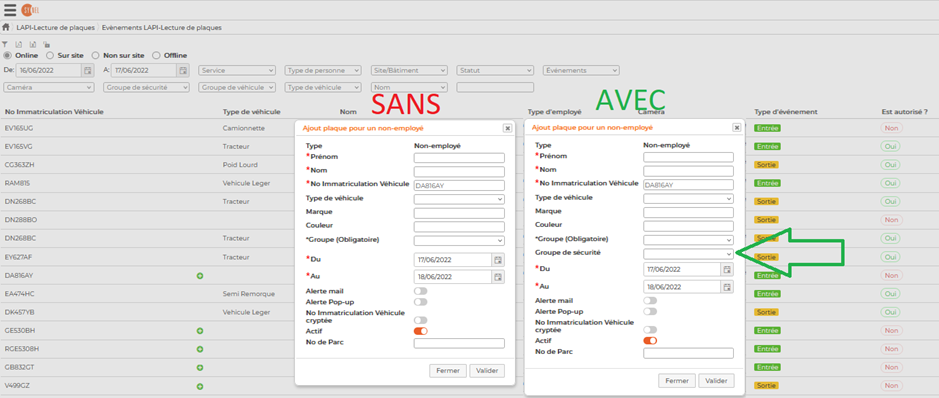Expand Groupe de sécurité dropdown in AVEC dialog
This screenshot has height=398, width=939.
click(x=688, y=254)
